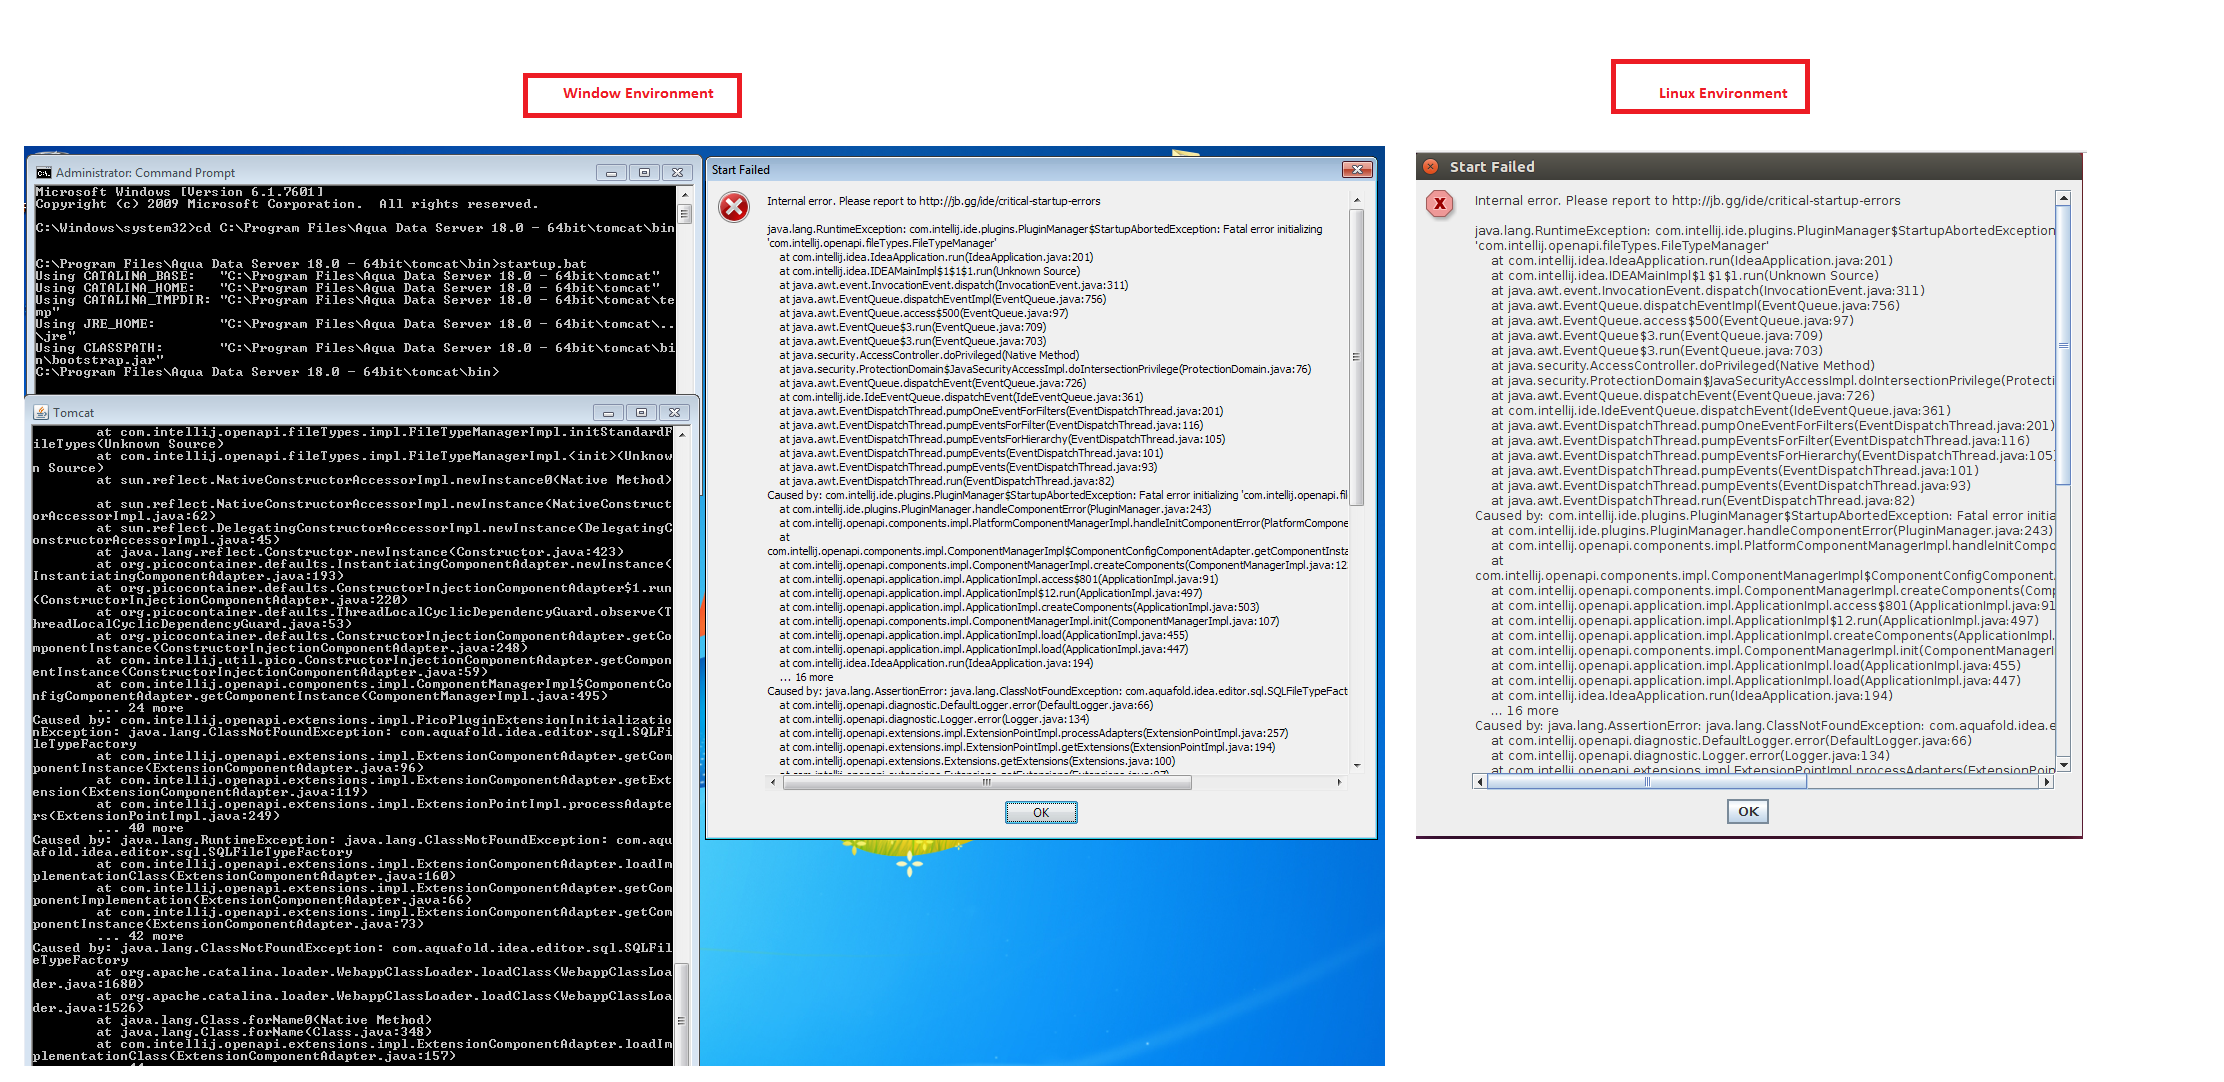Viewport: 2224px width, 1082px height.
Task: Click scroll-left arrow in Windows dialog horizontal scrollbar
Action: click(773, 783)
